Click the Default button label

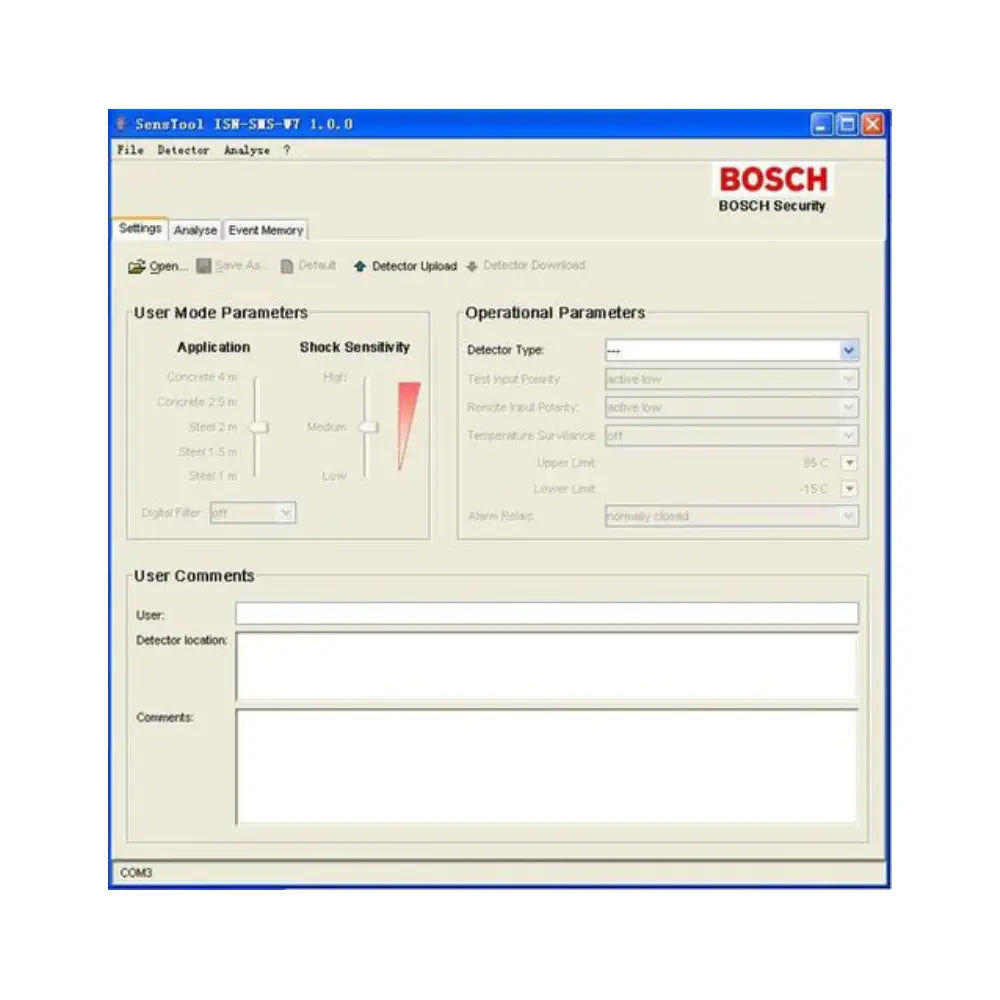point(317,265)
